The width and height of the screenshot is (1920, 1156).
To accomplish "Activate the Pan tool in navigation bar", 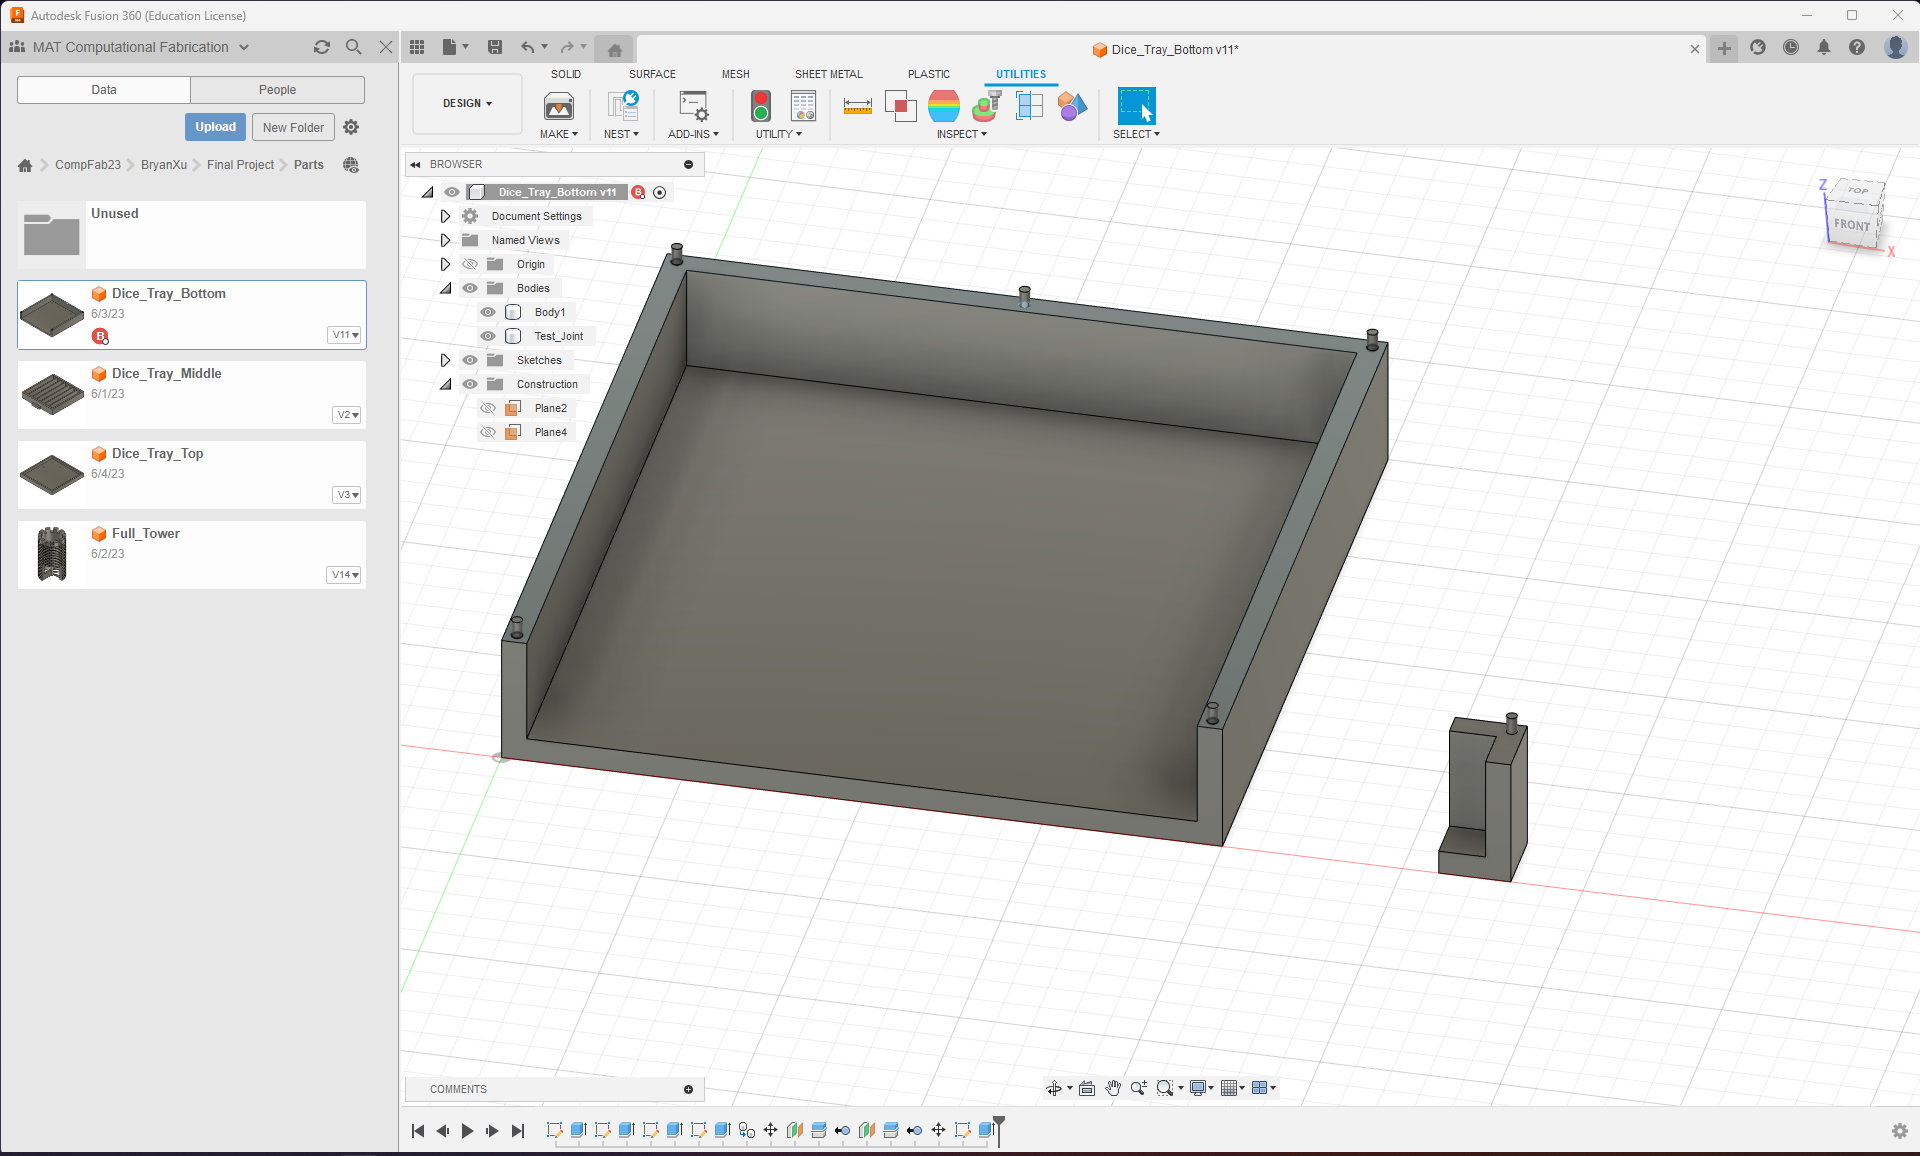I will (1113, 1088).
